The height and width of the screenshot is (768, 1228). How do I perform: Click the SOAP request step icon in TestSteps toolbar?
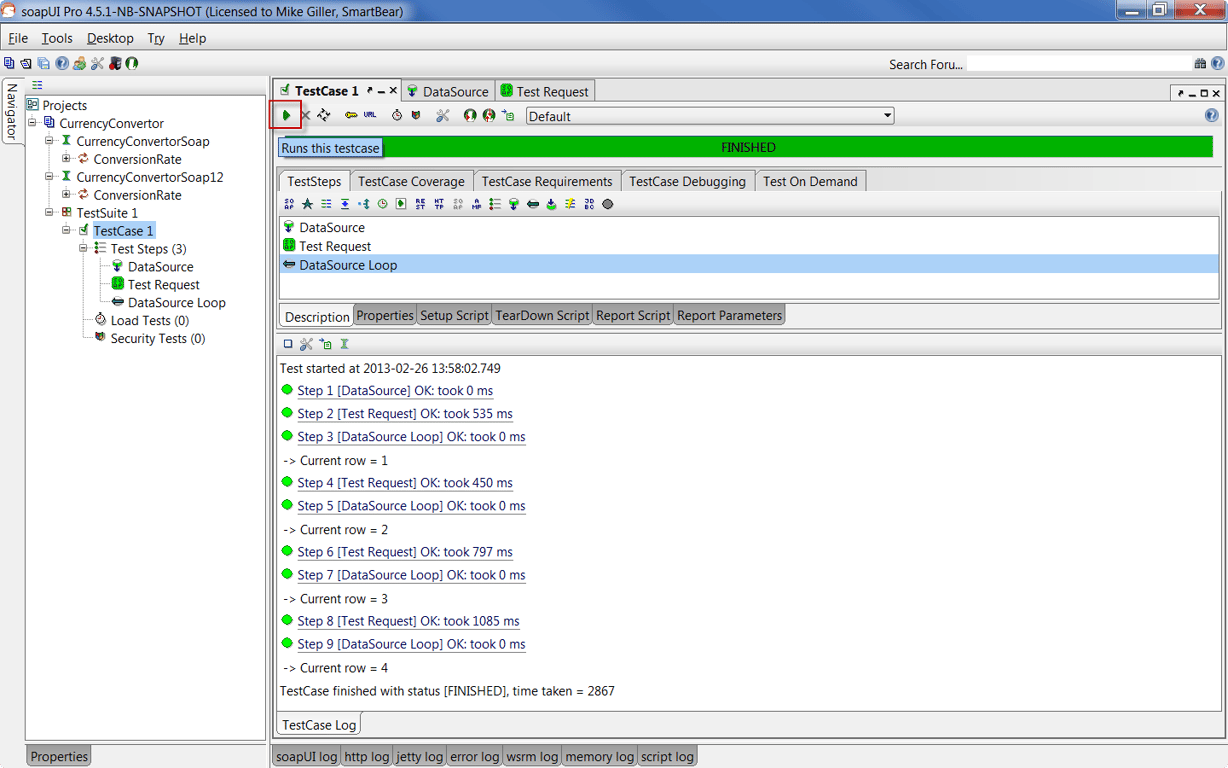coord(289,204)
